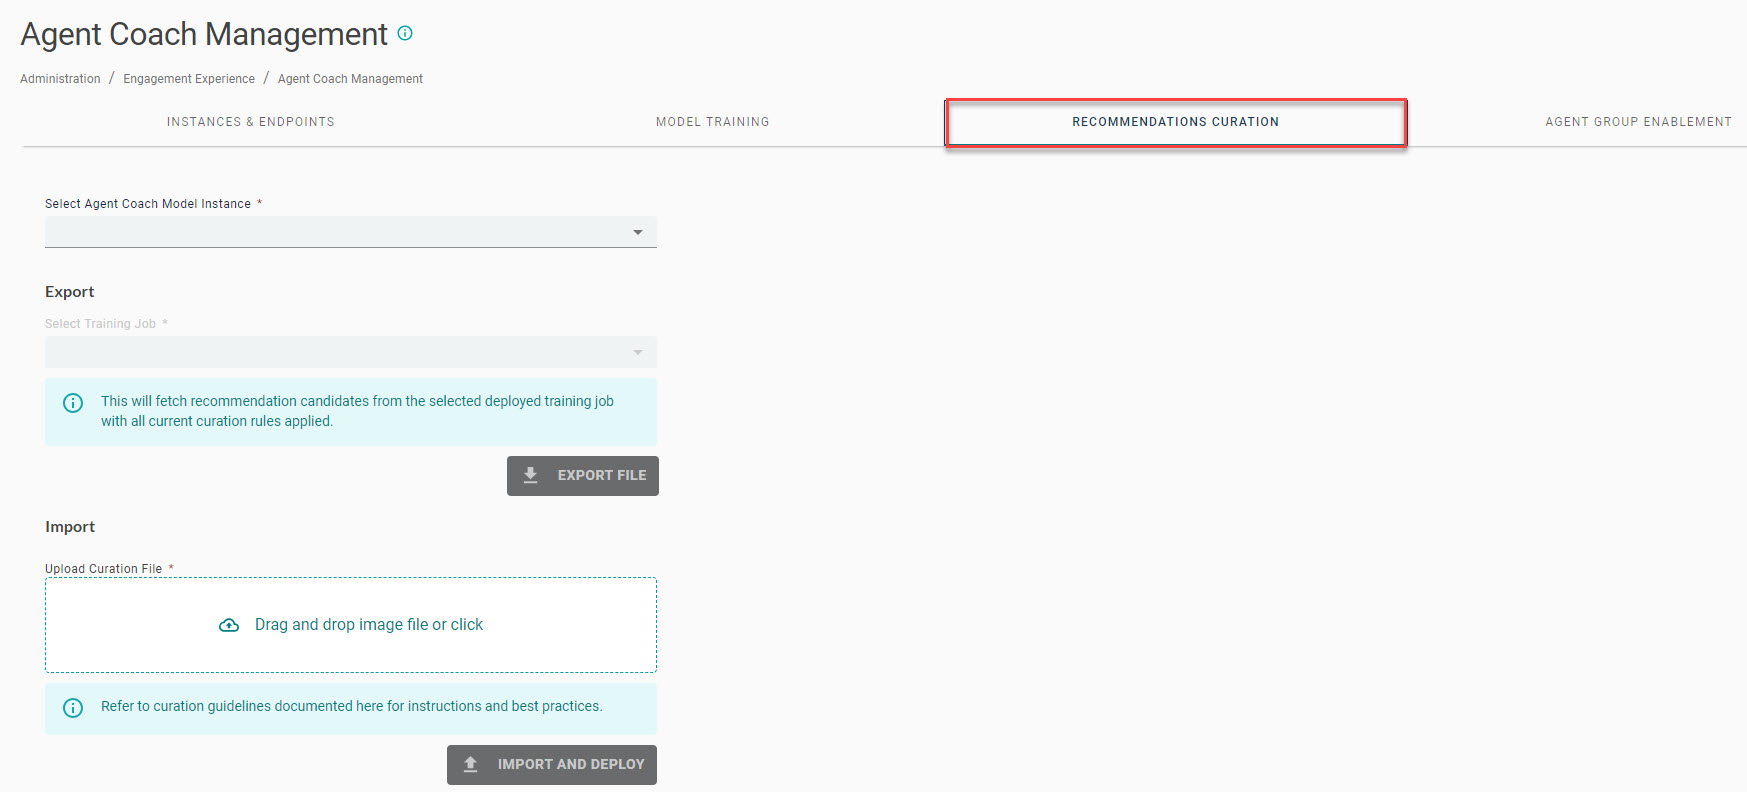Click the cloud upload icon in the drop zone
This screenshot has height=792, width=1747.
(229, 625)
